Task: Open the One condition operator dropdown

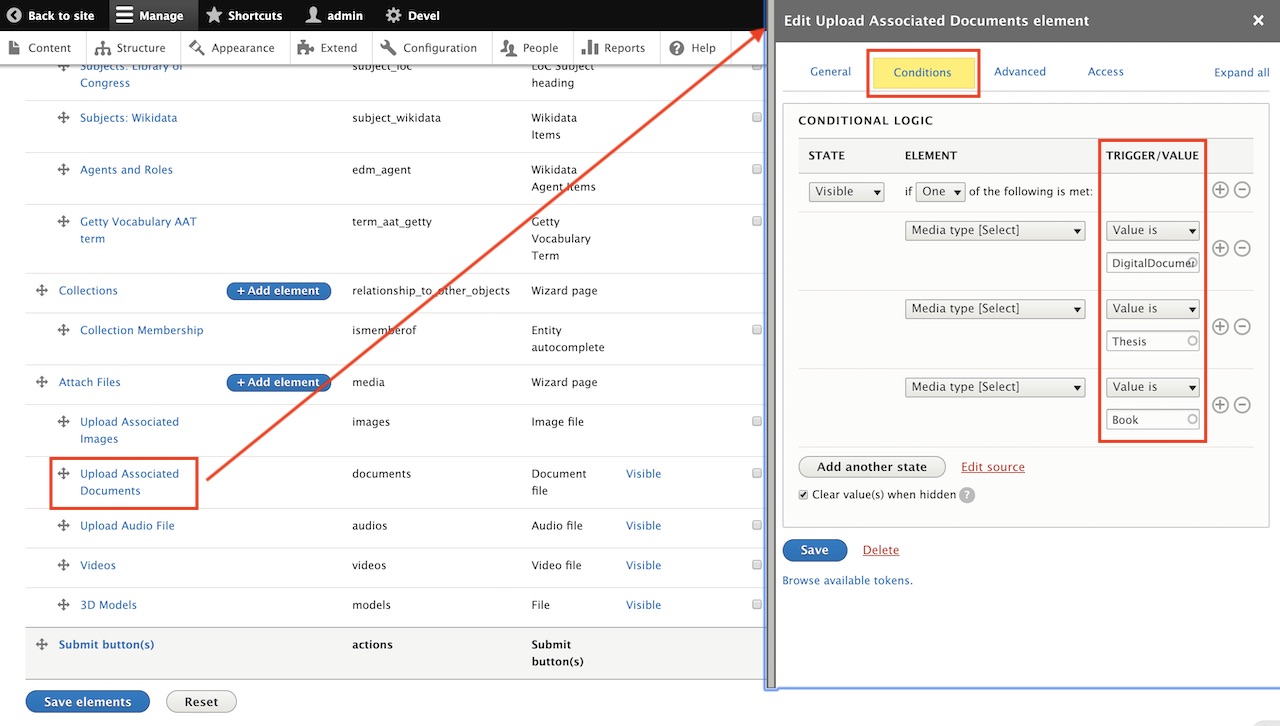Action: click(x=940, y=192)
